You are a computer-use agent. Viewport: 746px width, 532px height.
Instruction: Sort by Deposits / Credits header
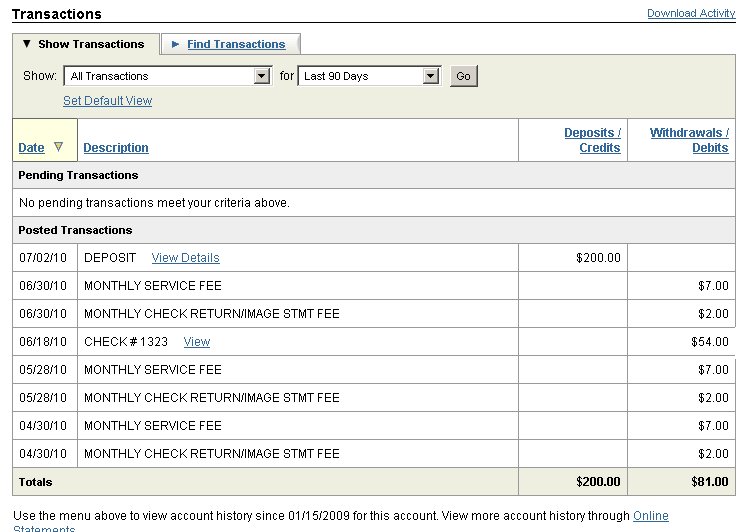click(x=592, y=140)
